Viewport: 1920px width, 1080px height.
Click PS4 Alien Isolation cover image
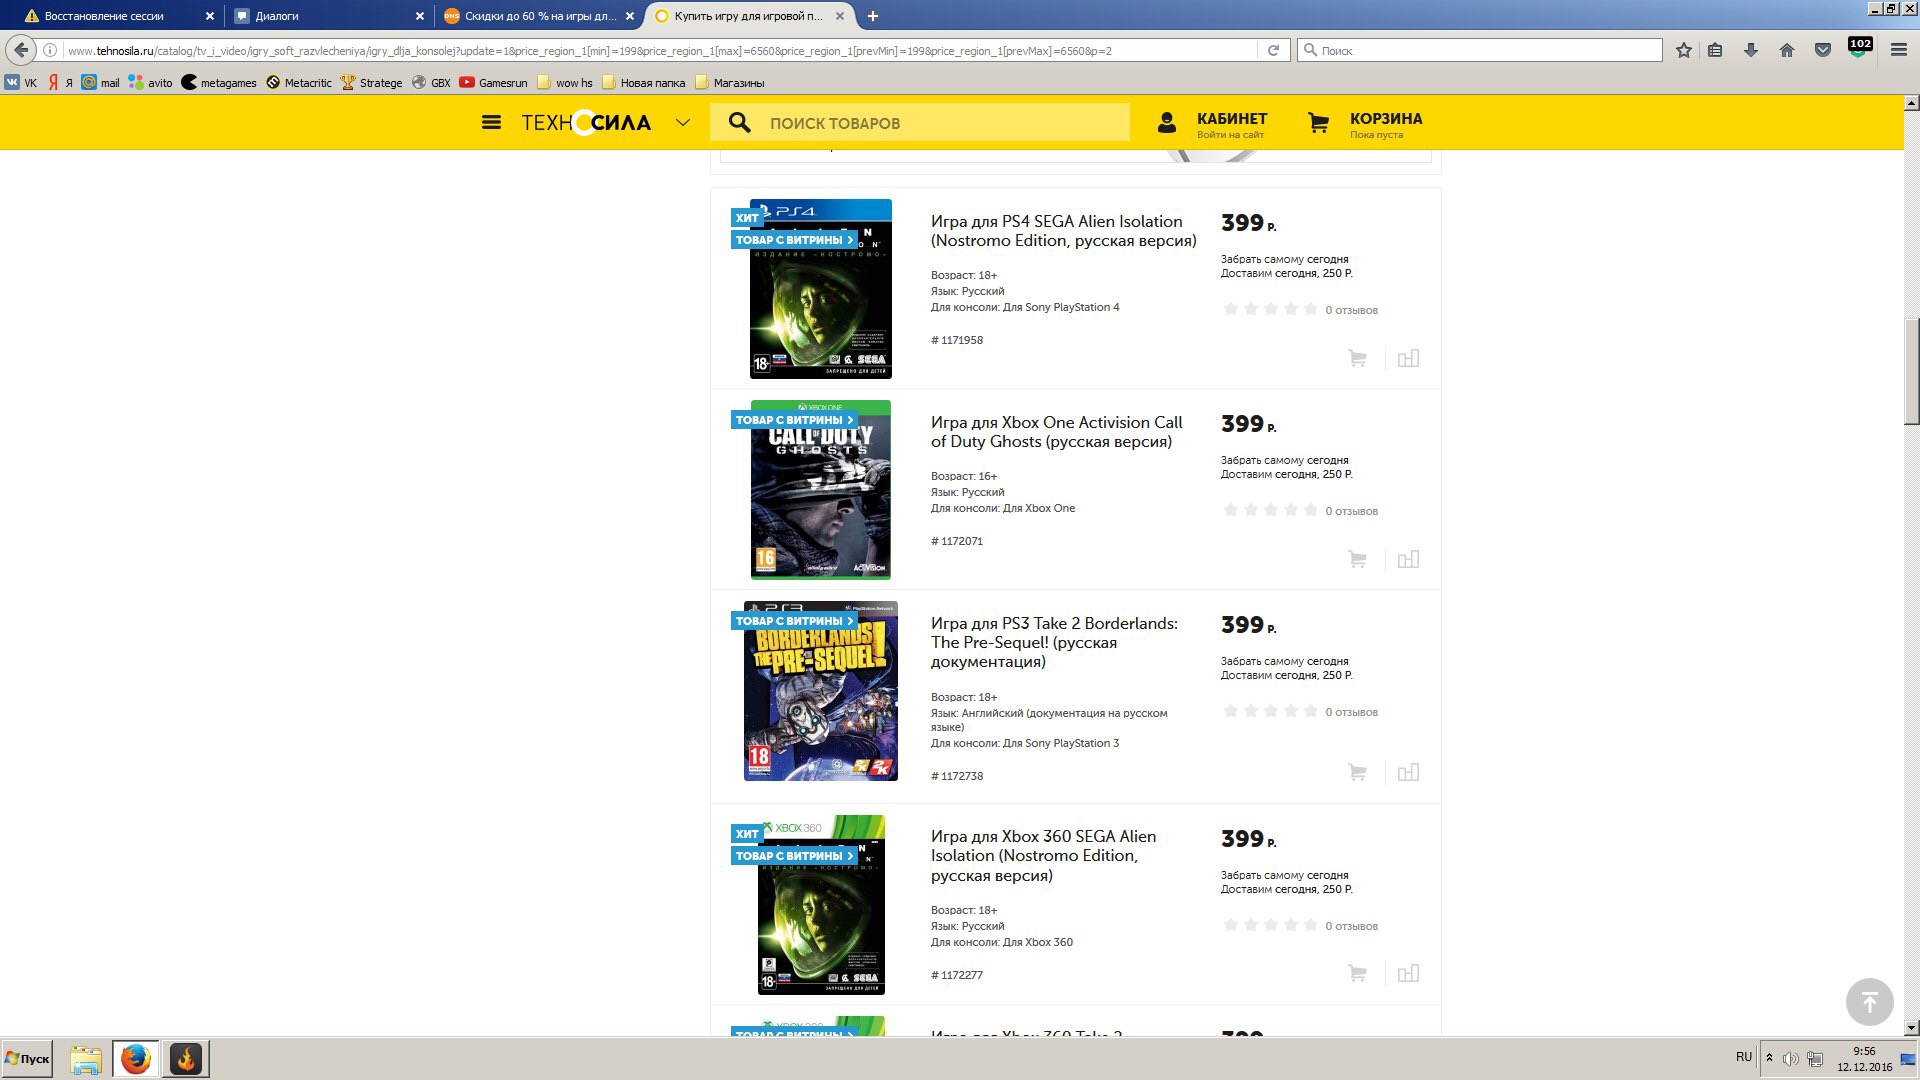(820, 289)
